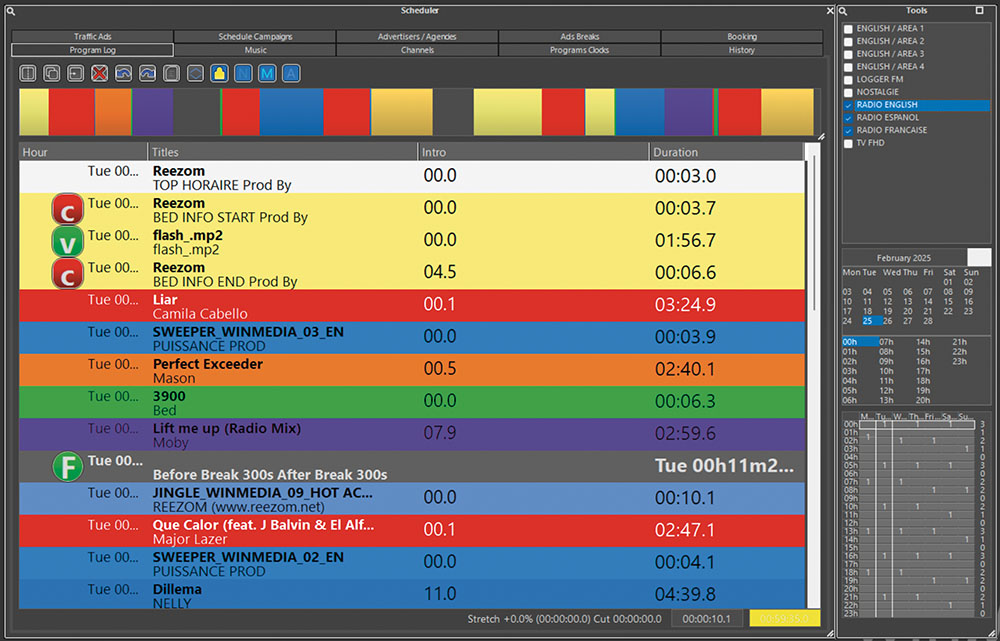Click the red X delete icon

tap(100, 73)
